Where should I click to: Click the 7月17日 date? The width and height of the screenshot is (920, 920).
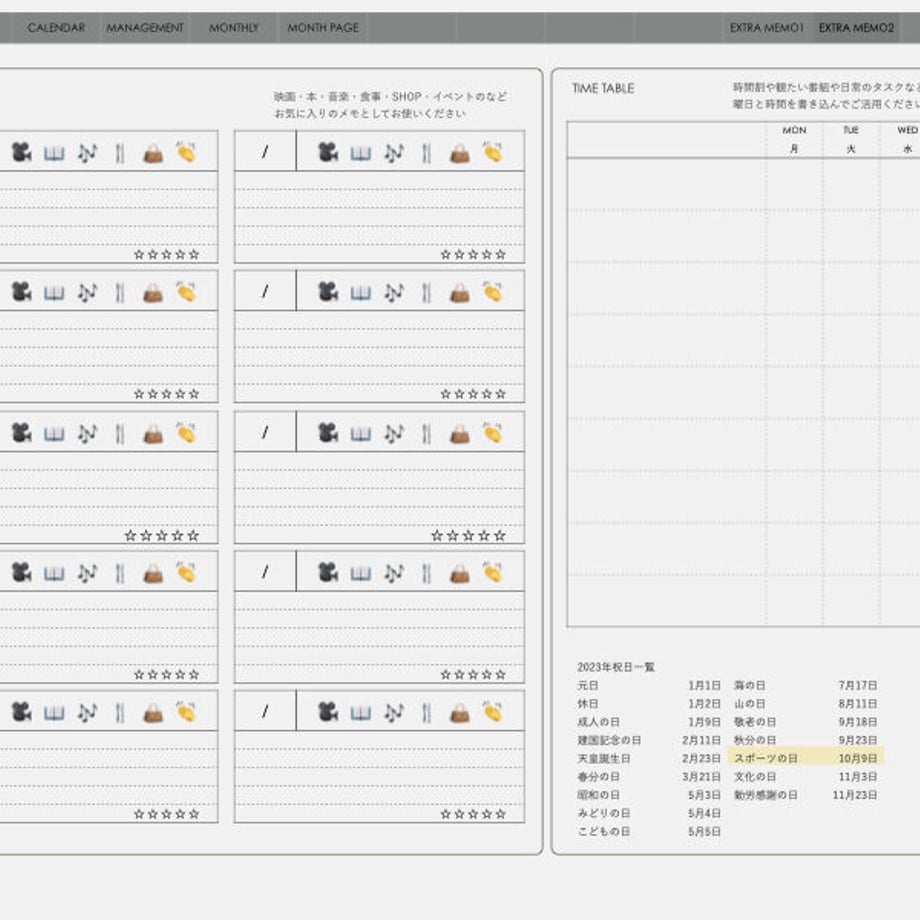(858, 685)
